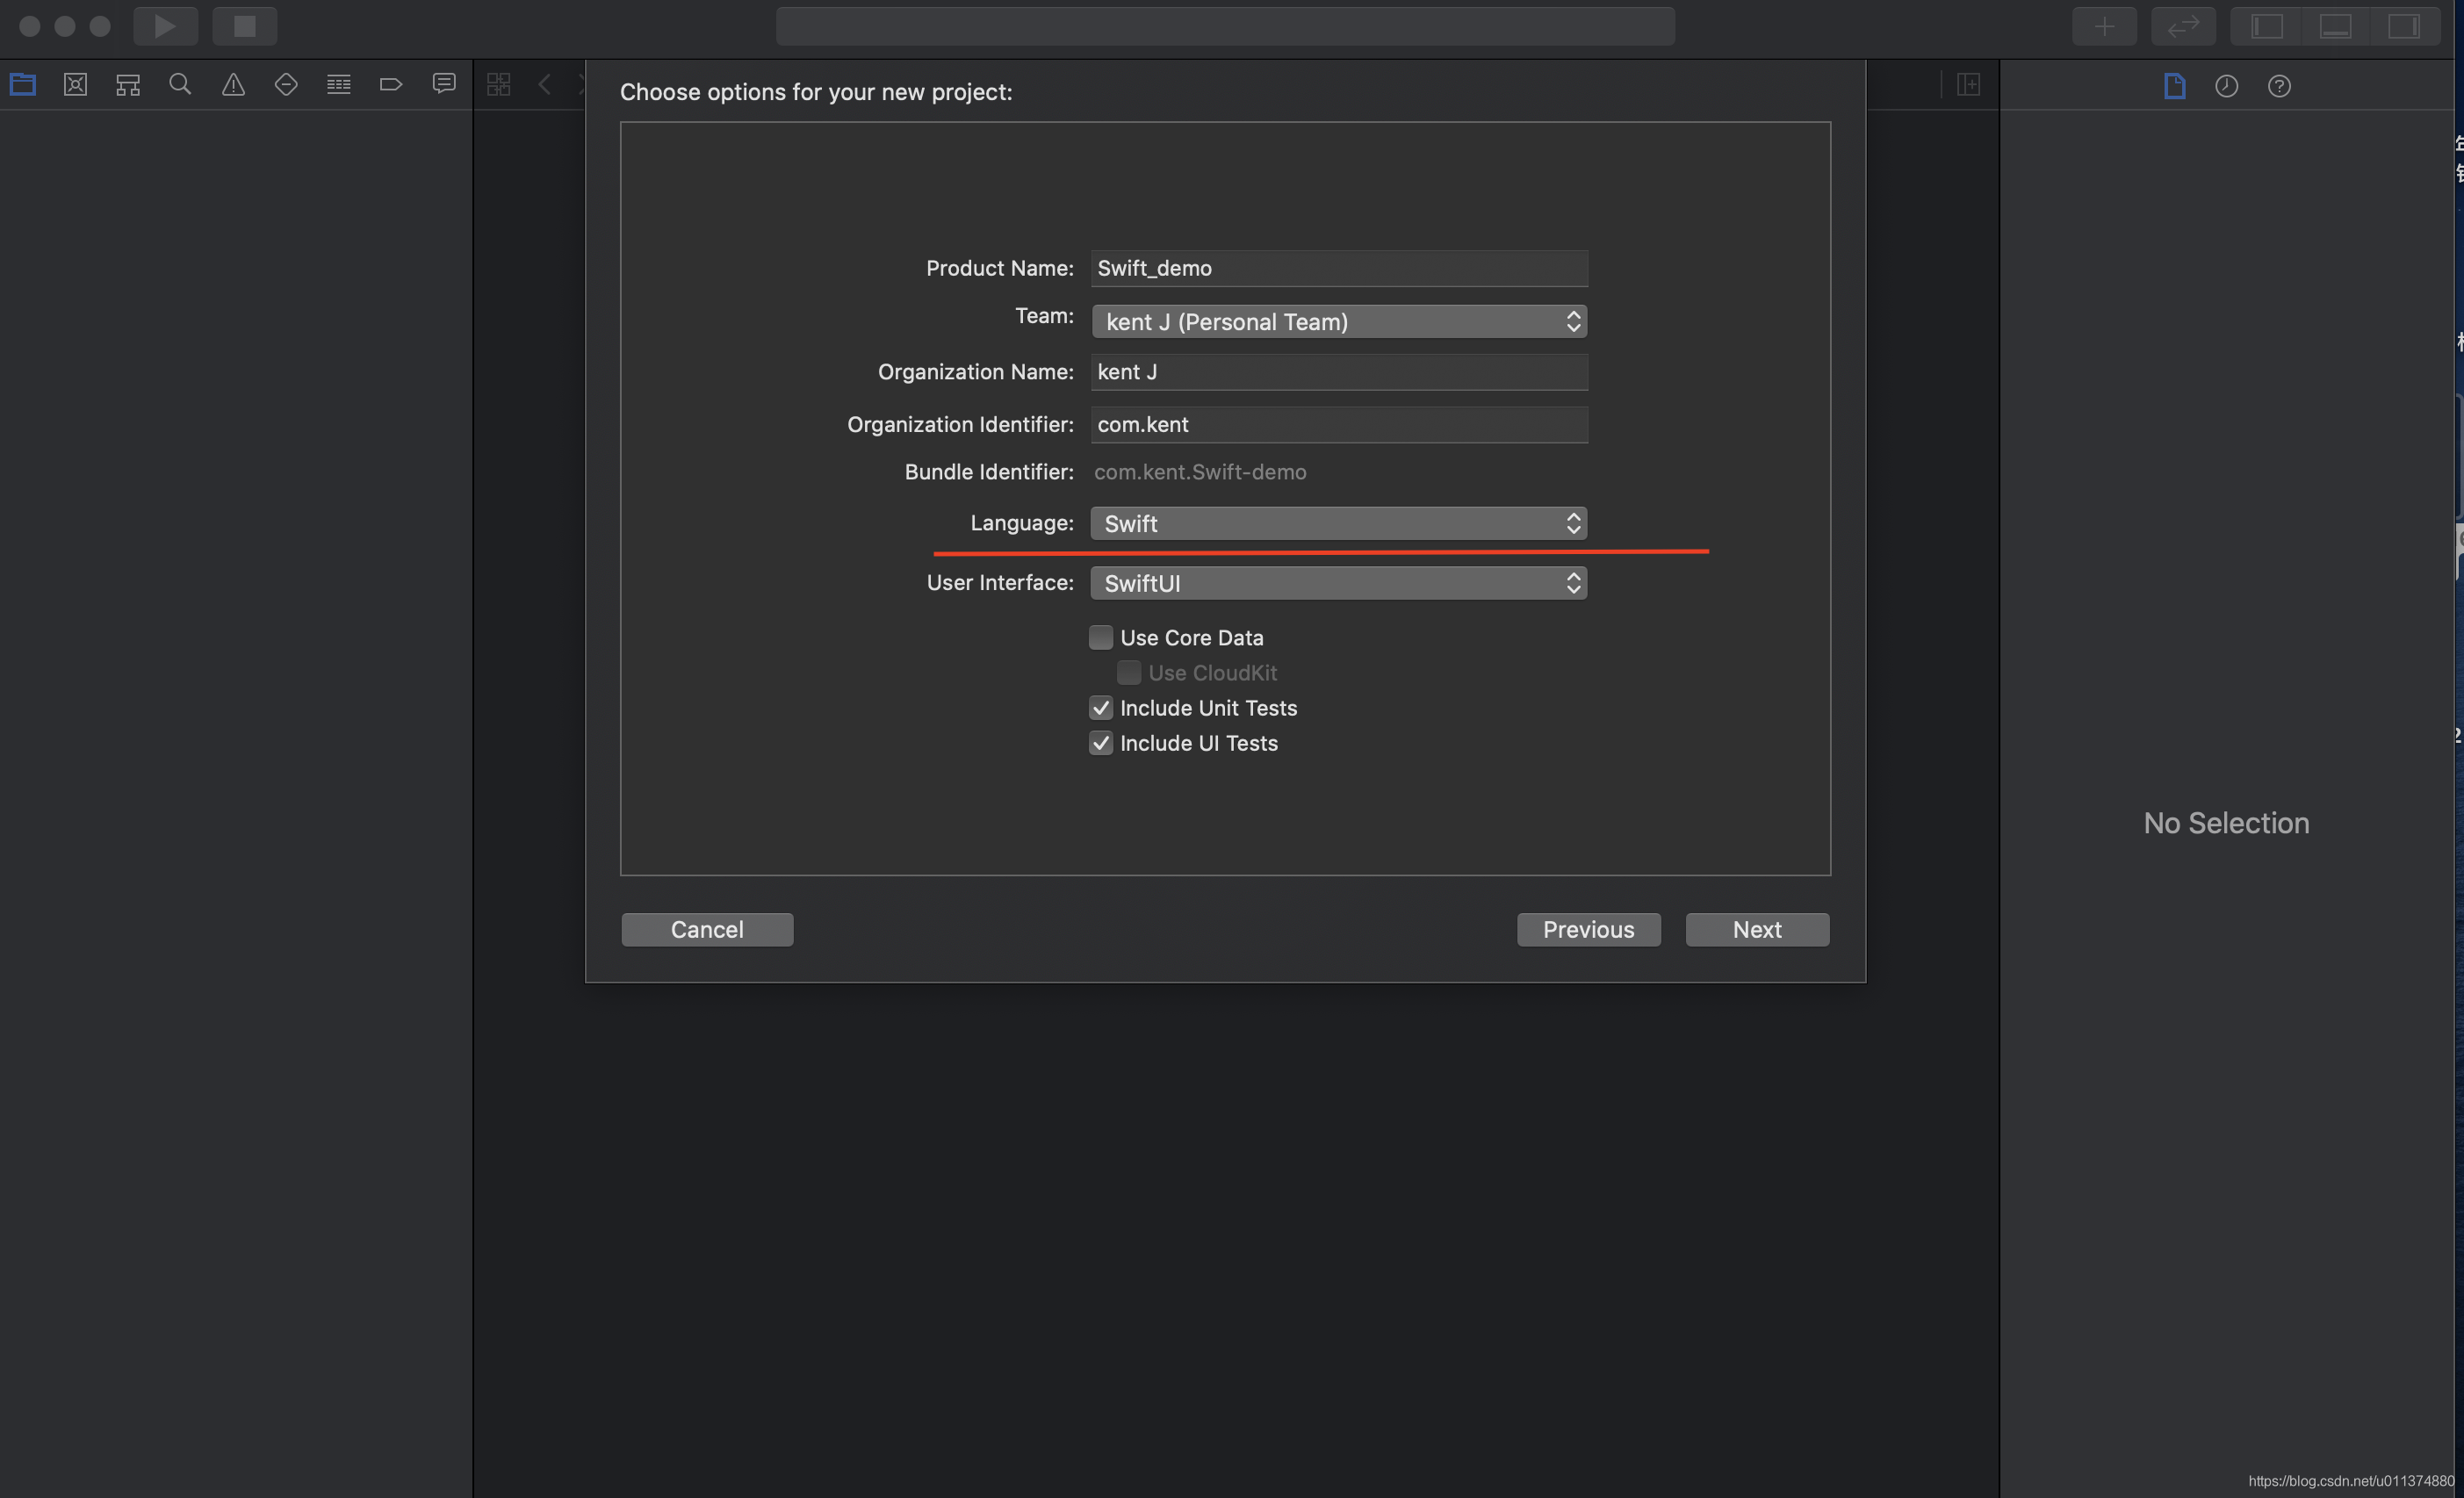This screenshot has width=2464, height=1498.
Task: Switch to the File inspector tab
Action: click(2174, 86)
